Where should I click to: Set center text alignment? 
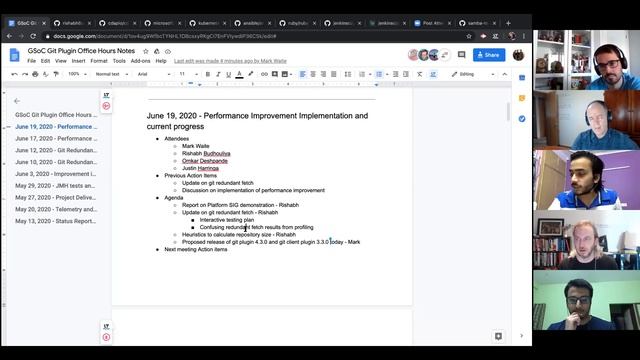(313, 74)
